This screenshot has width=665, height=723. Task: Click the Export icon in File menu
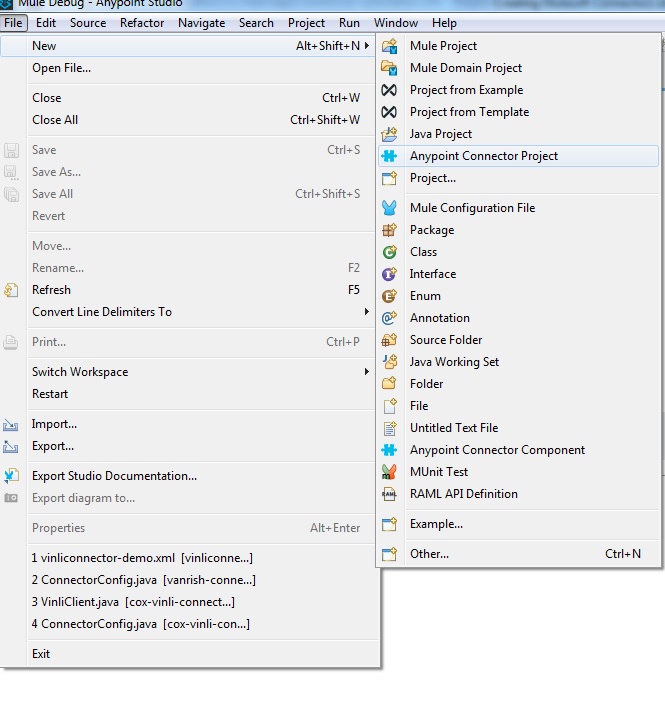click(x=11, y=446)
